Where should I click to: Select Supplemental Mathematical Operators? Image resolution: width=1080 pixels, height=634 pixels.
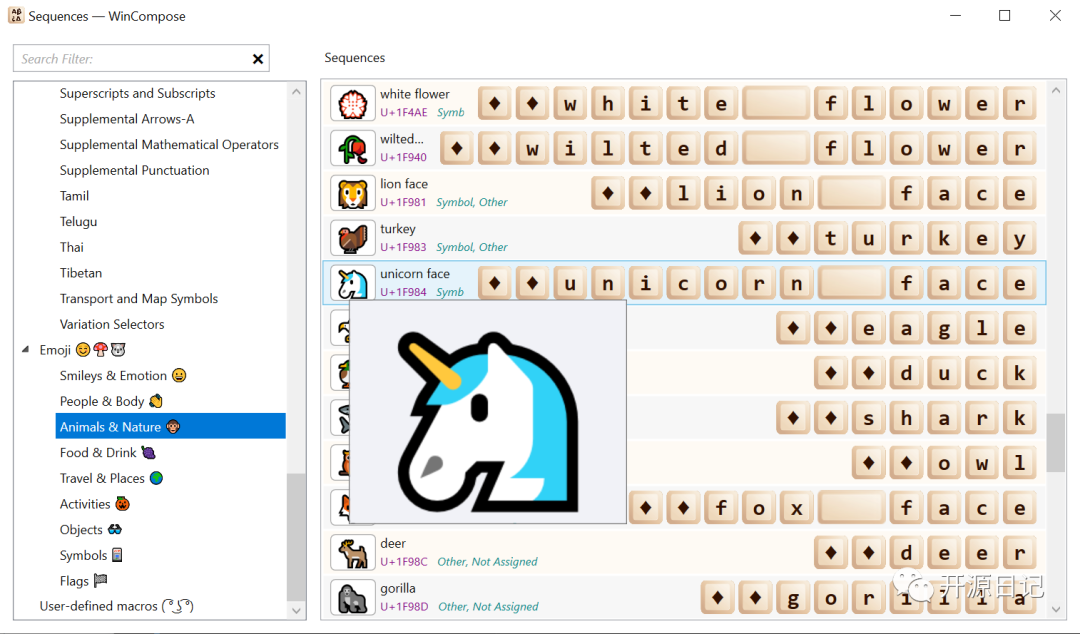[x=169, y=145]
